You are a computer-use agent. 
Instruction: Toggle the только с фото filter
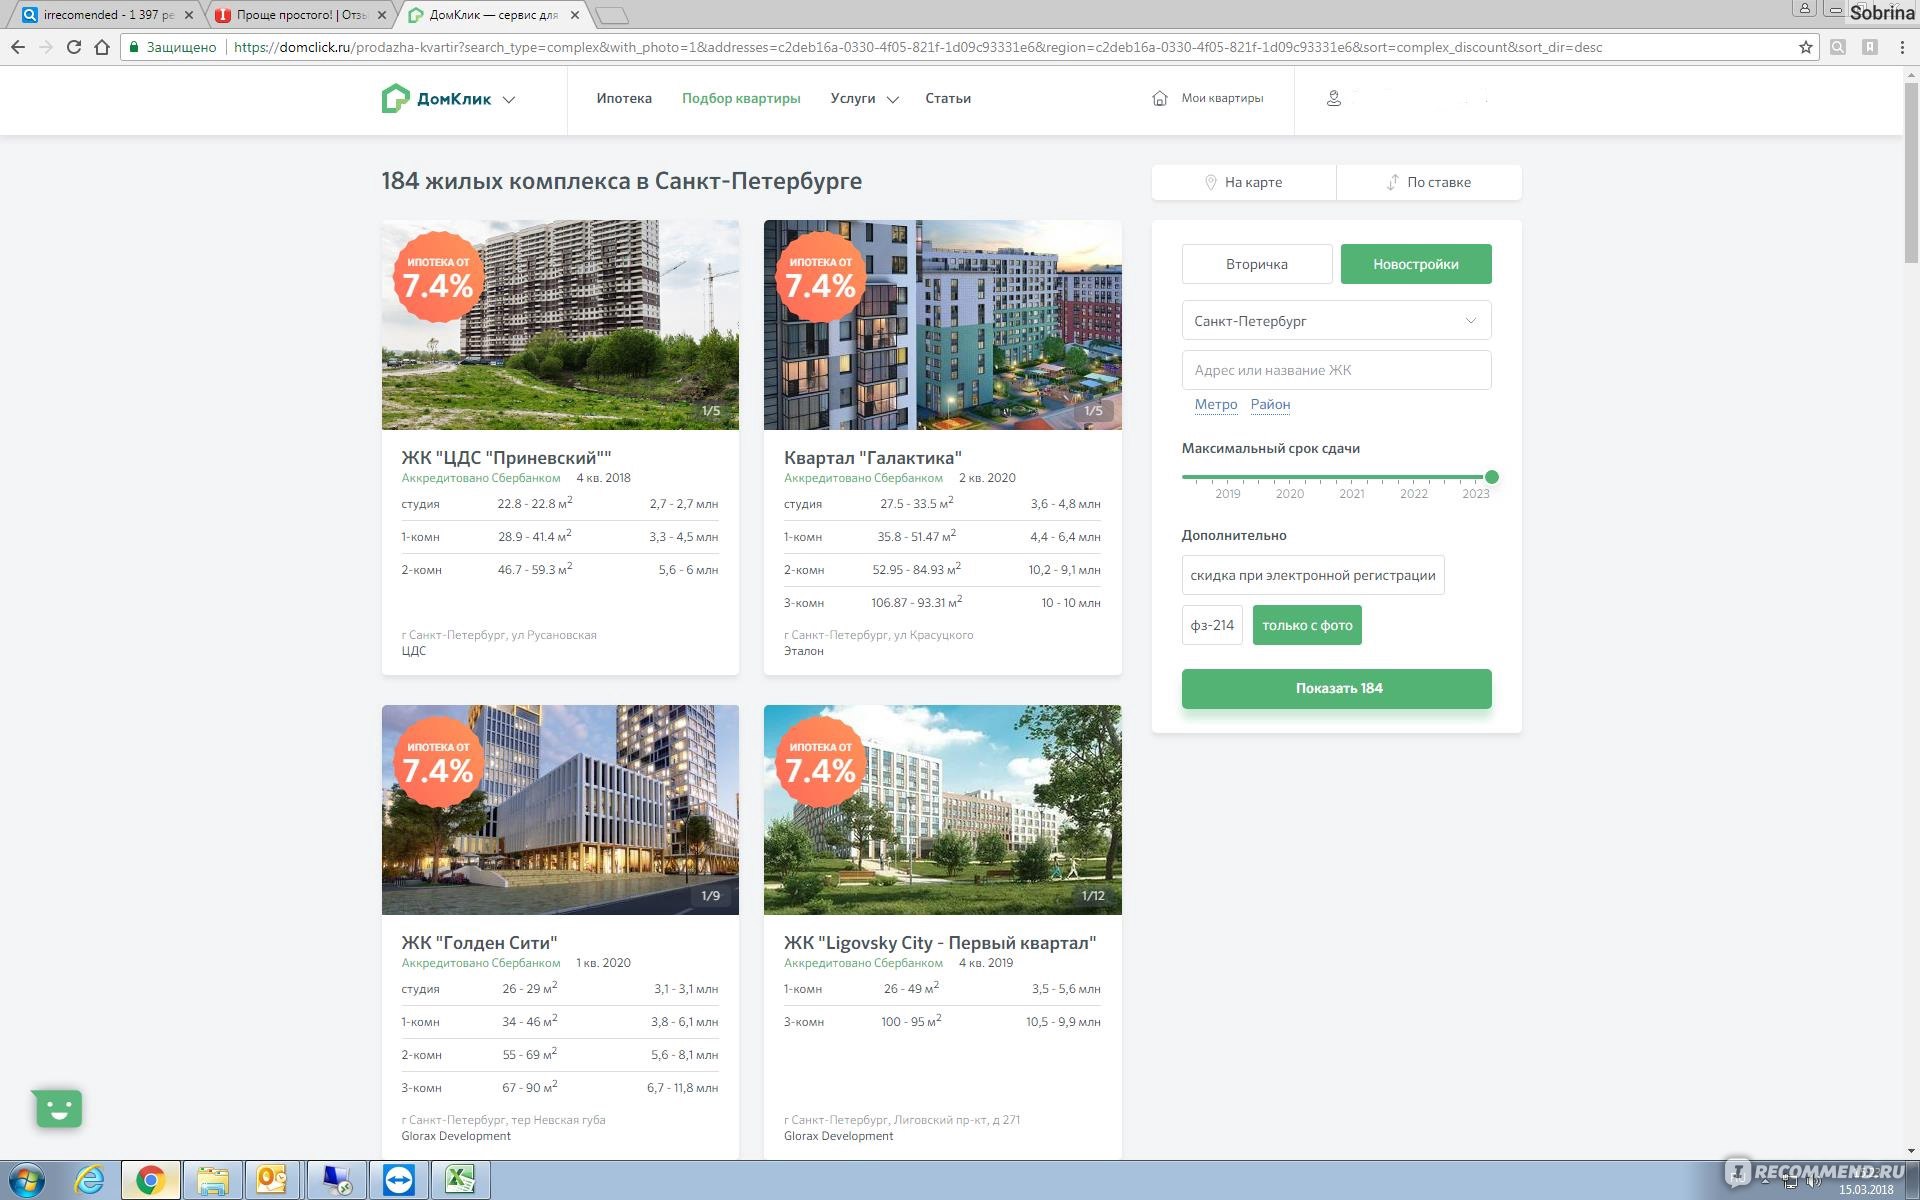click(1307, 625)
